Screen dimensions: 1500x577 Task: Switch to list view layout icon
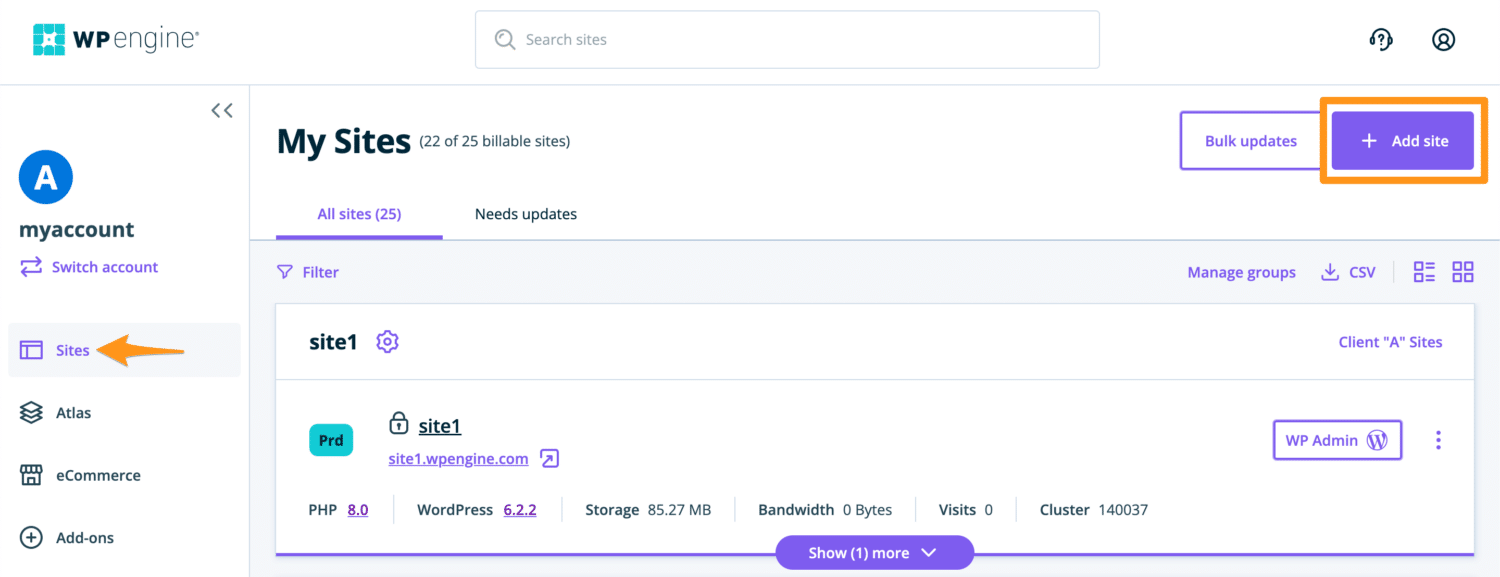click(1424, 272)
